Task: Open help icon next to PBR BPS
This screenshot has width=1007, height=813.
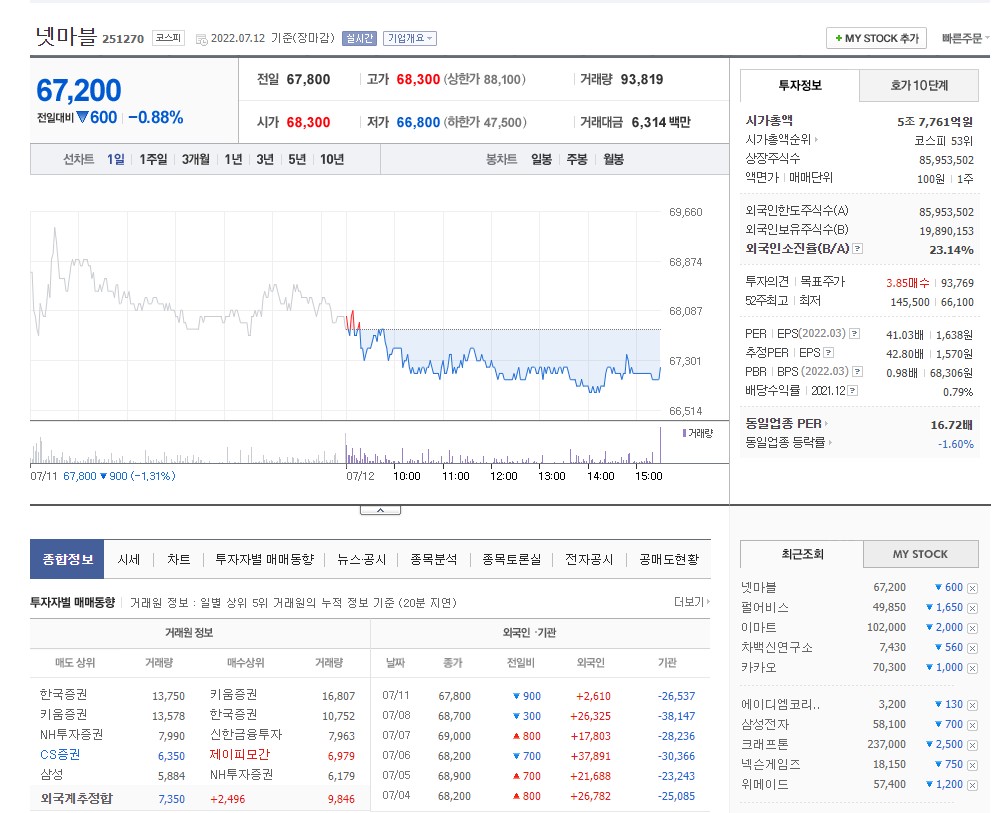Action: click(x=857, y=371)
